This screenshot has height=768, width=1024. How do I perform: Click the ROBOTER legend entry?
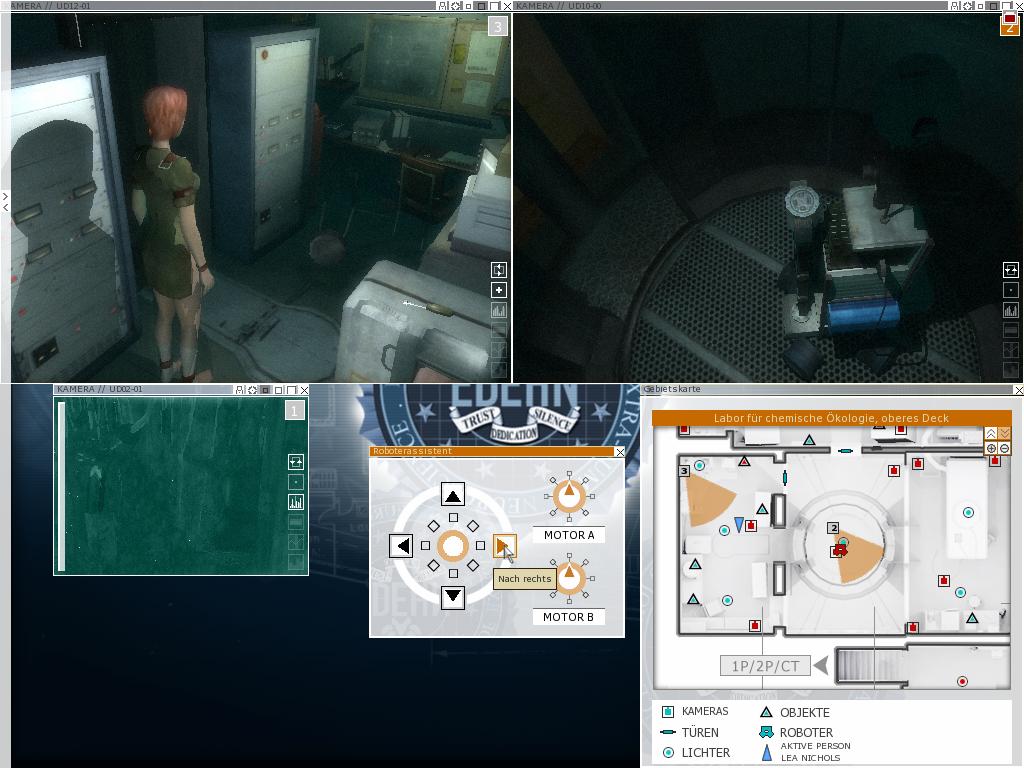click(x=796, y=733)
